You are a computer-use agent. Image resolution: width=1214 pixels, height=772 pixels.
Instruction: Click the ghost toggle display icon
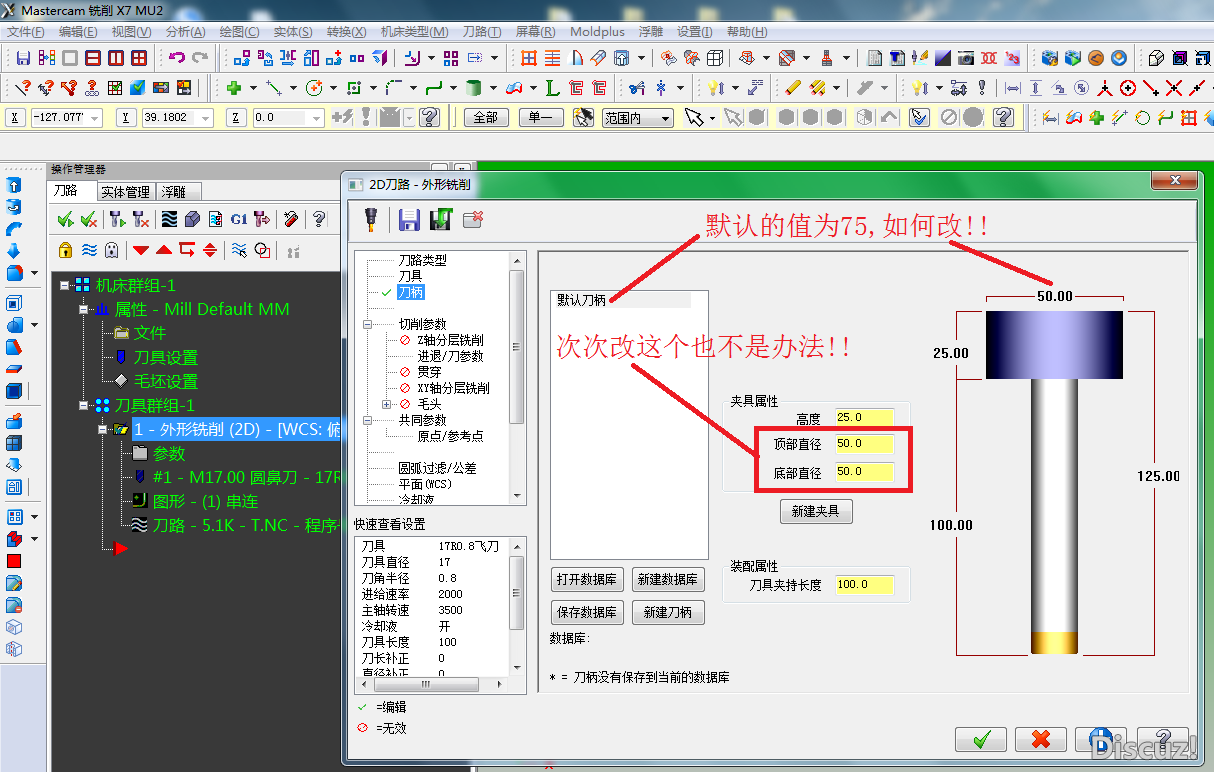click(112, 250)
